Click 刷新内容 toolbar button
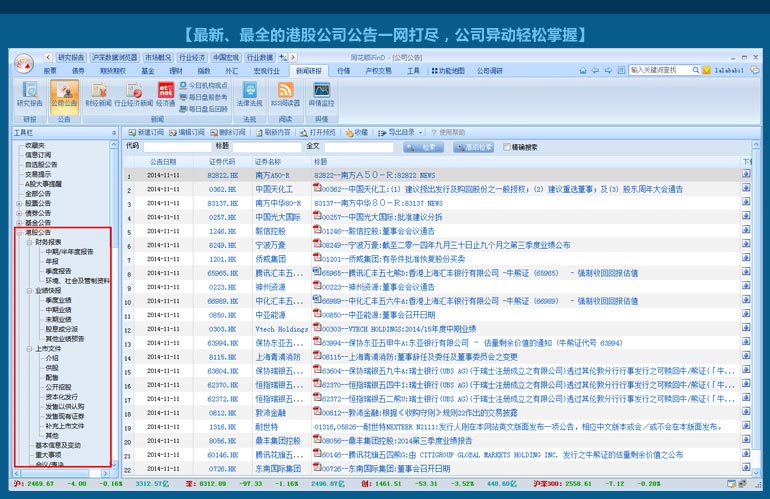770x499 pixels. [273, 133]
